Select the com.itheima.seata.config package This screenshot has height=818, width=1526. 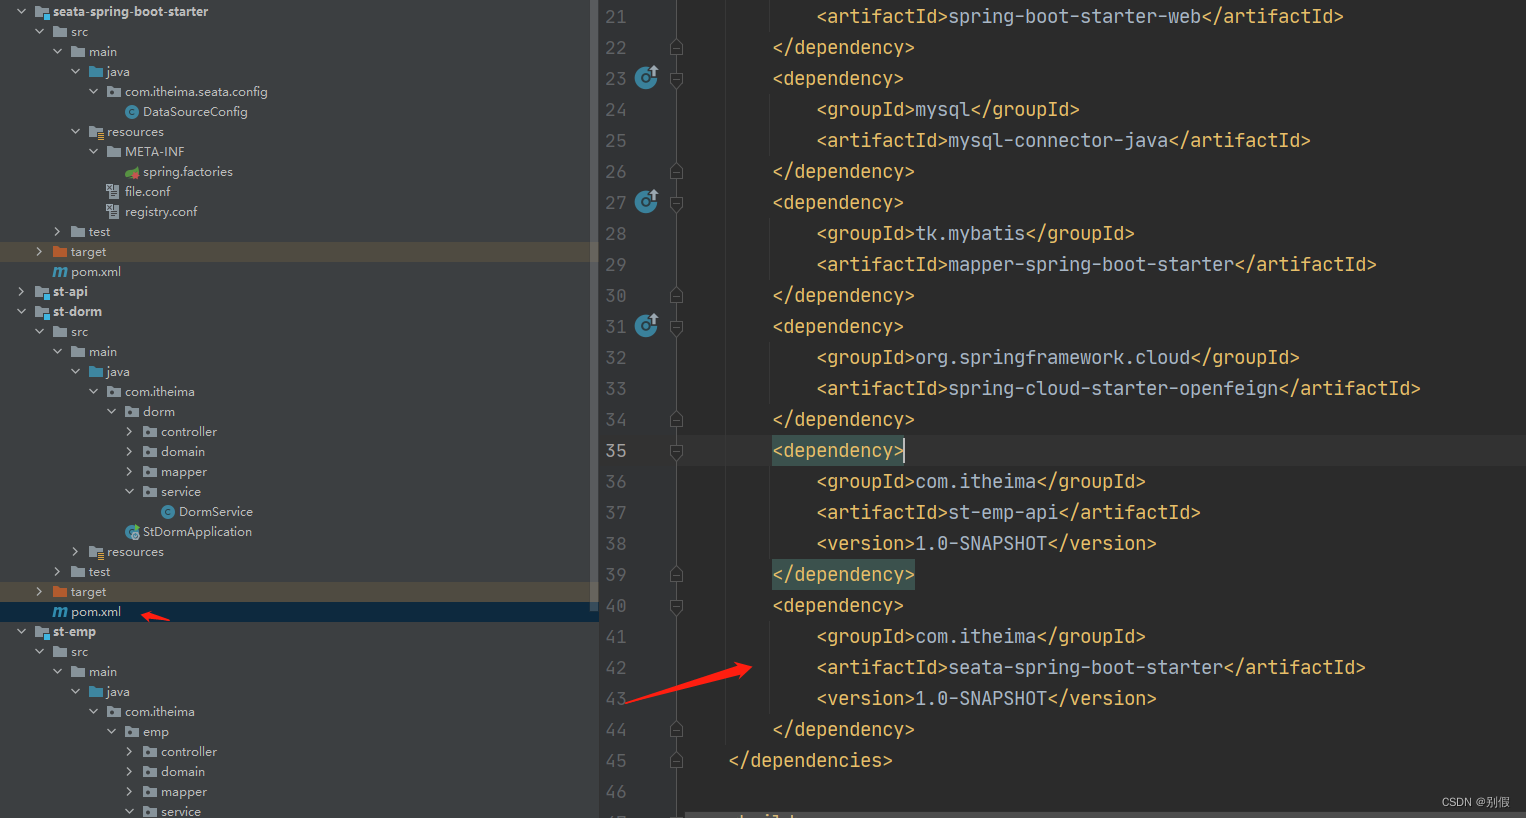pyautogui.click(x=196, y=92)
